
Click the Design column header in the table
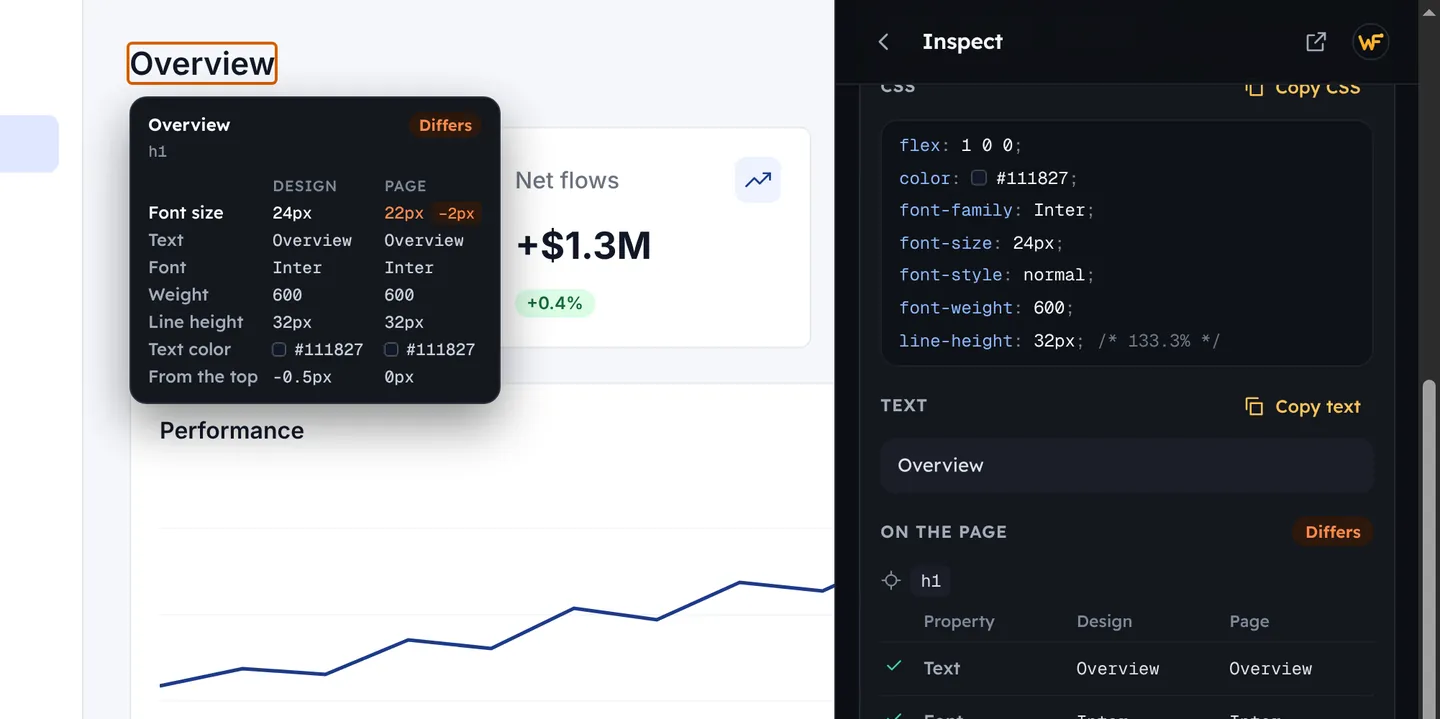(x=1104, y=621)
